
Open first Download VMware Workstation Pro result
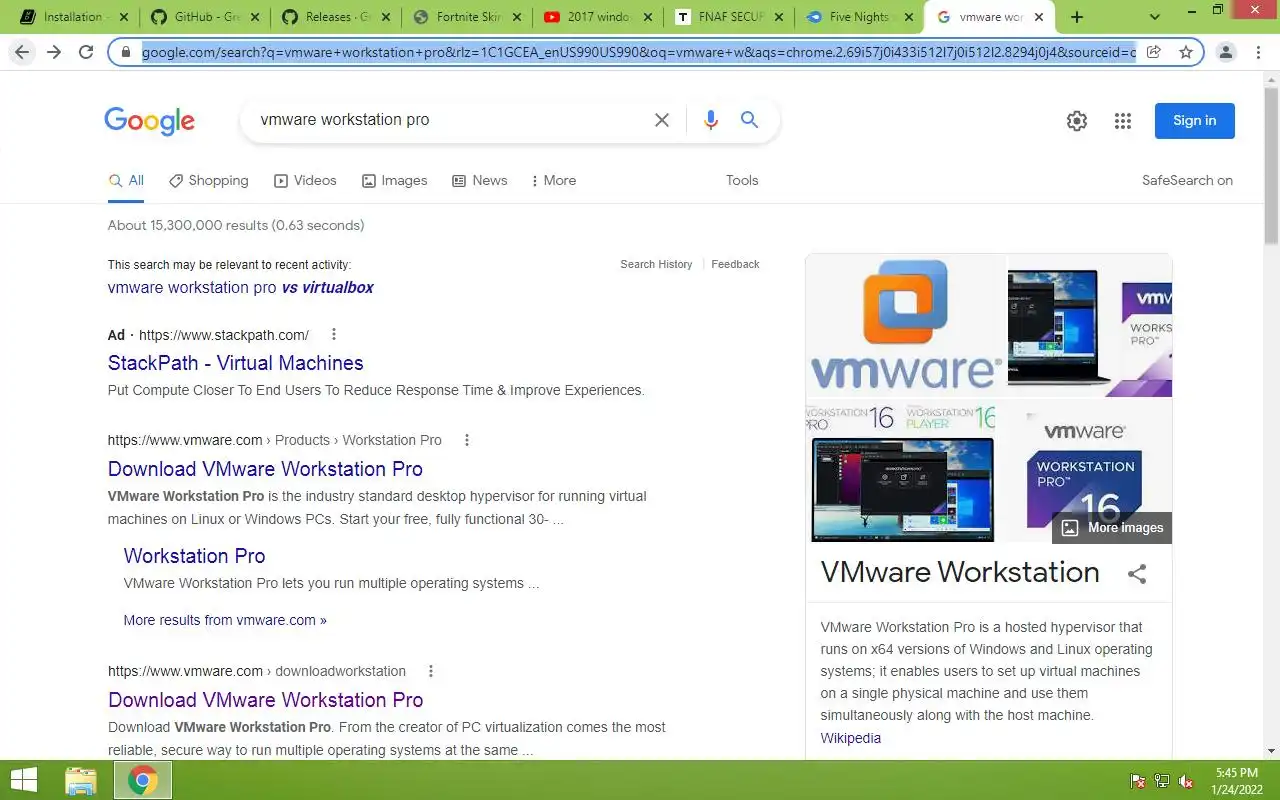click(265, 469)
